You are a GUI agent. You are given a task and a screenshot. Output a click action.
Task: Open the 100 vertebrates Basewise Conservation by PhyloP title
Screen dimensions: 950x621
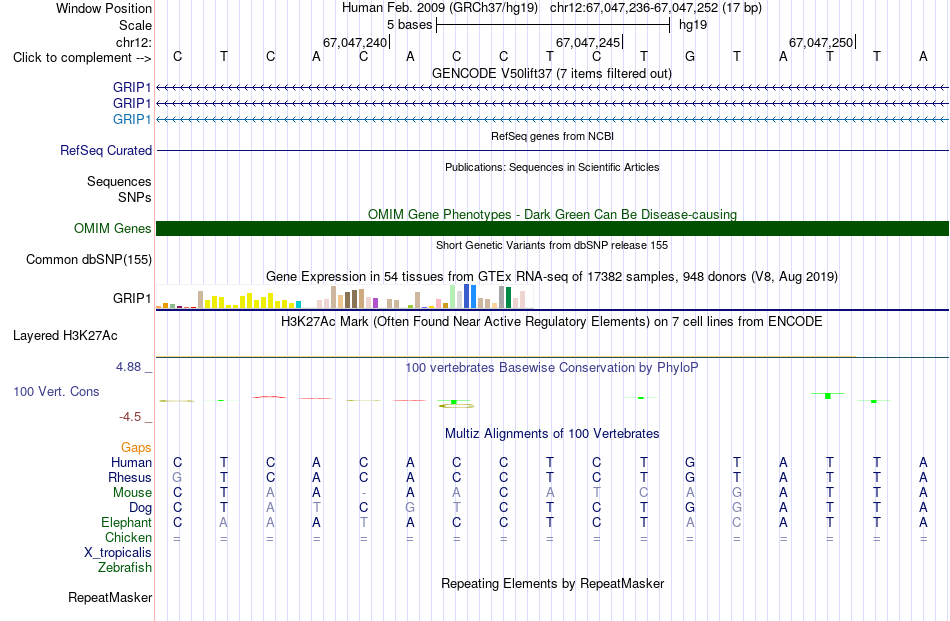[552, 368]
